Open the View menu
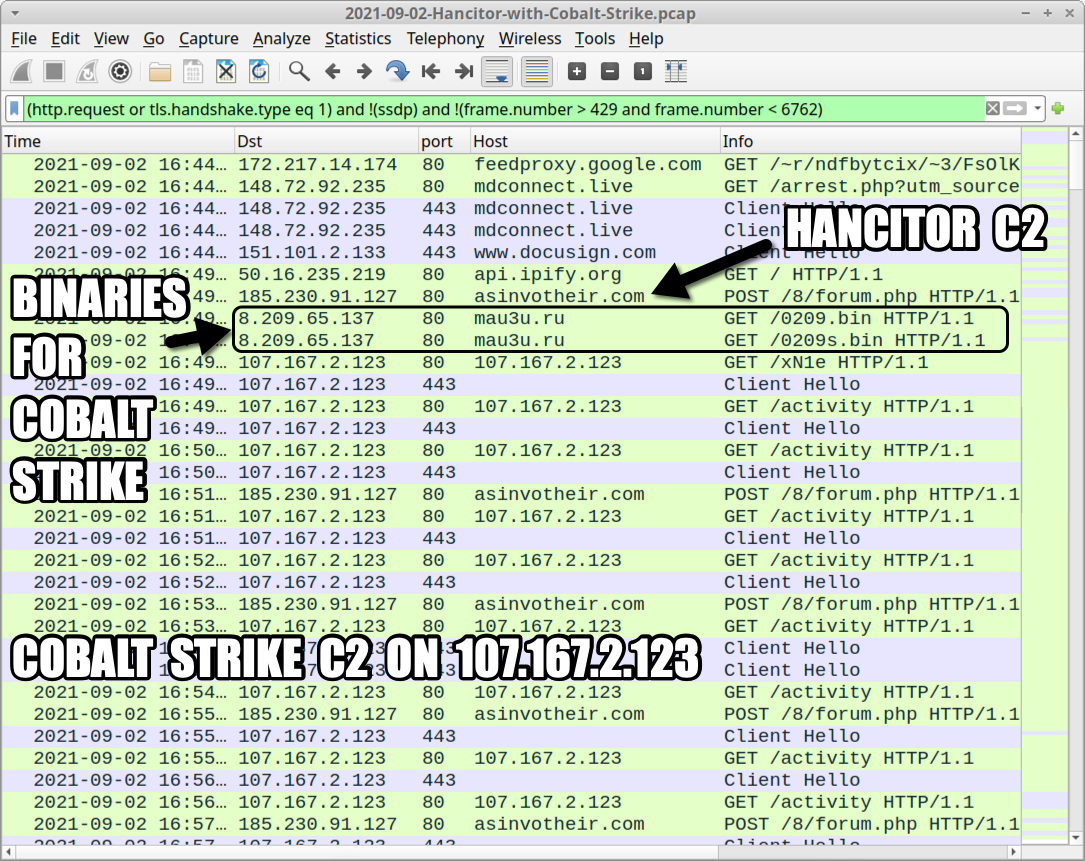The width and height of the screenshot is (1085, 861). [x=111, y=39]
